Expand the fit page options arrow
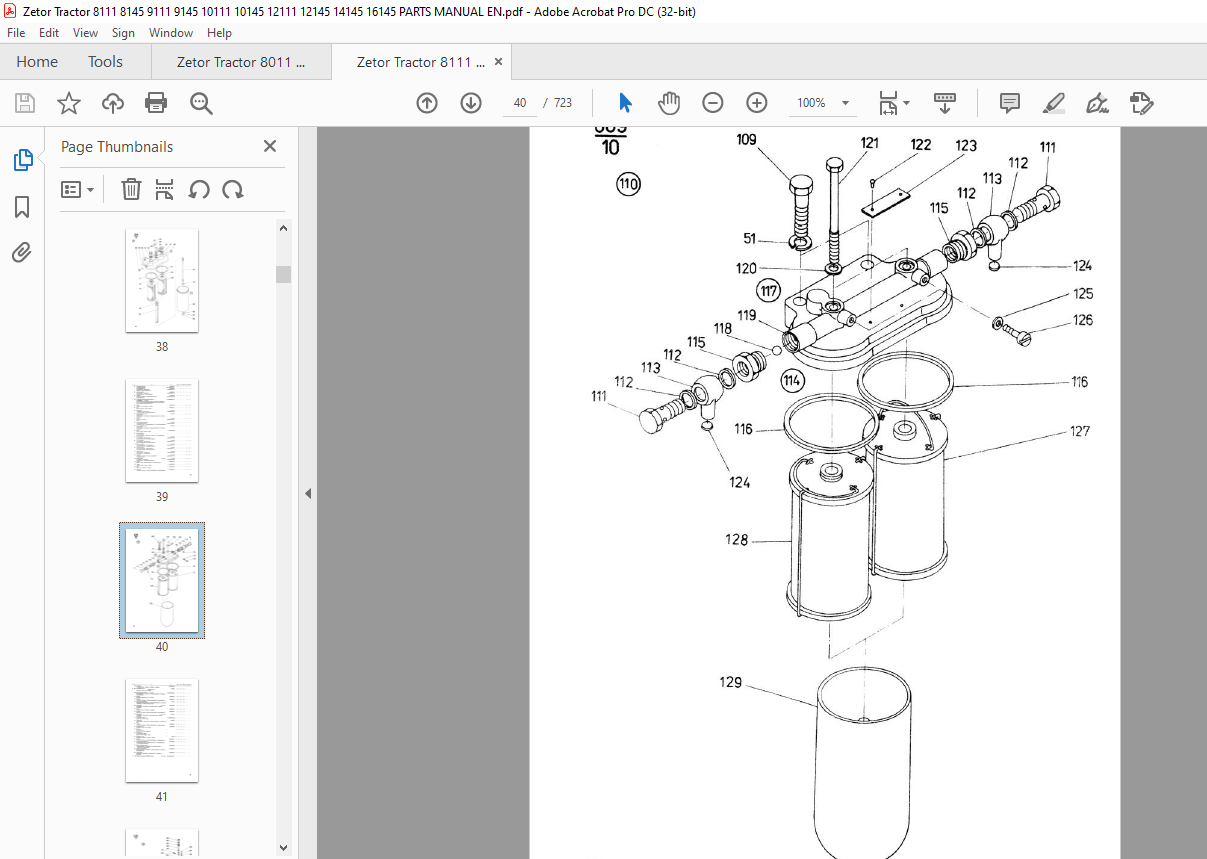 pyautogui.click(x=907, y=103)
